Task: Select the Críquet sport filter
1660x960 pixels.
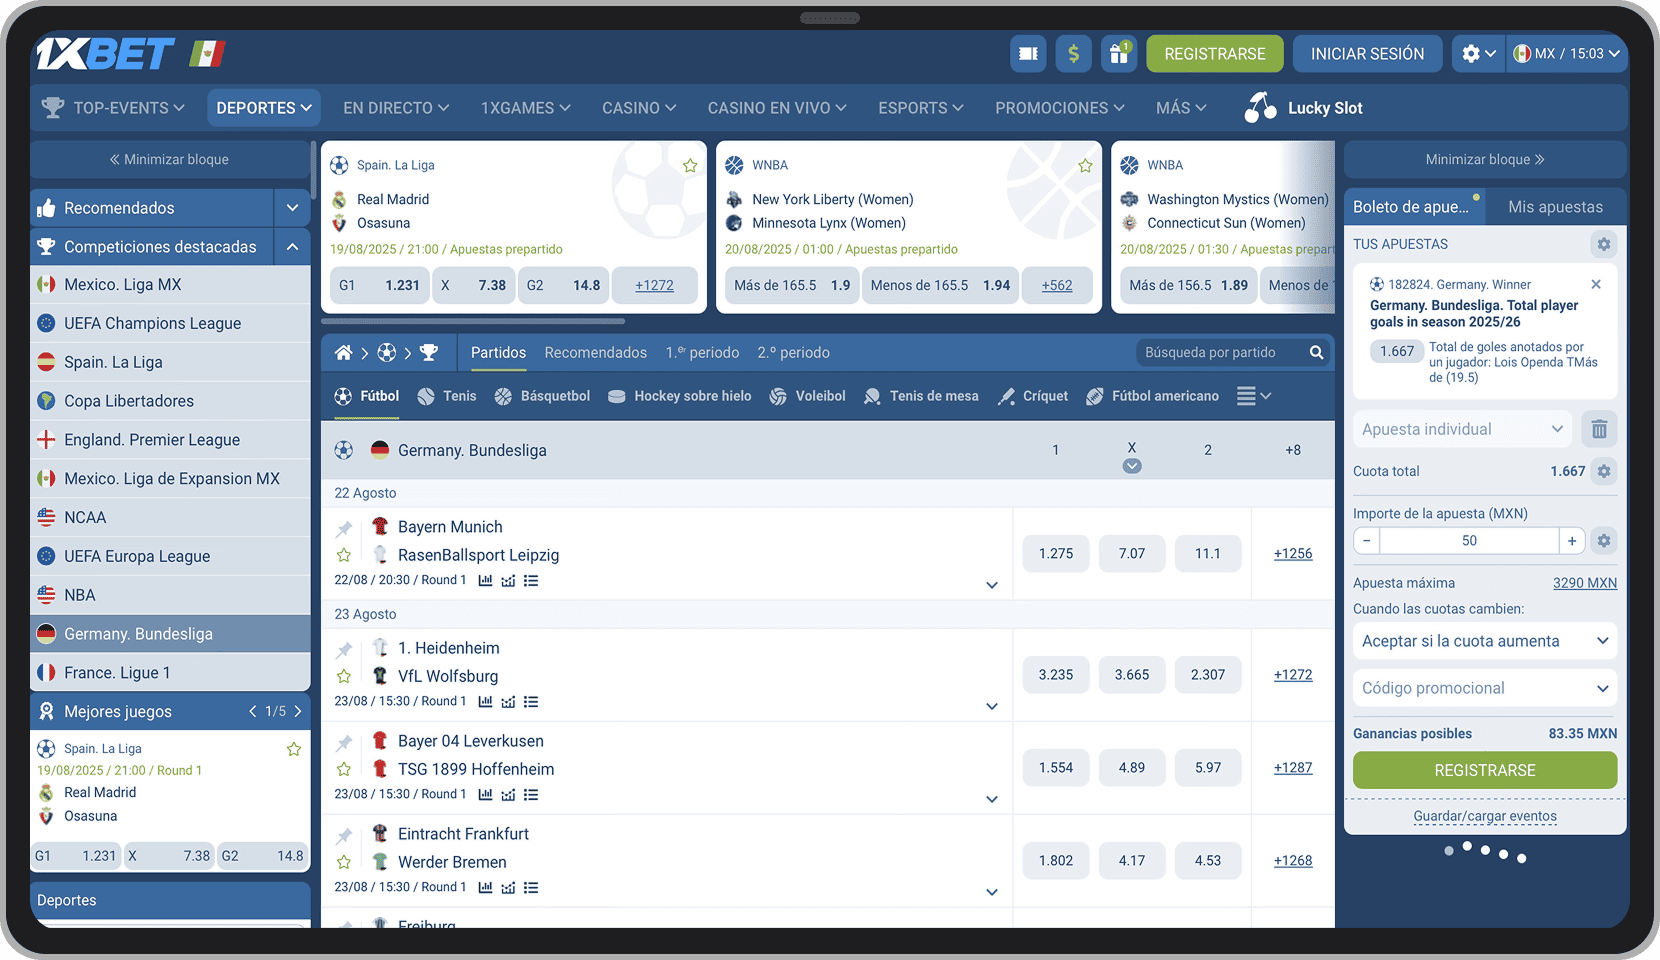Action: 1032,396
